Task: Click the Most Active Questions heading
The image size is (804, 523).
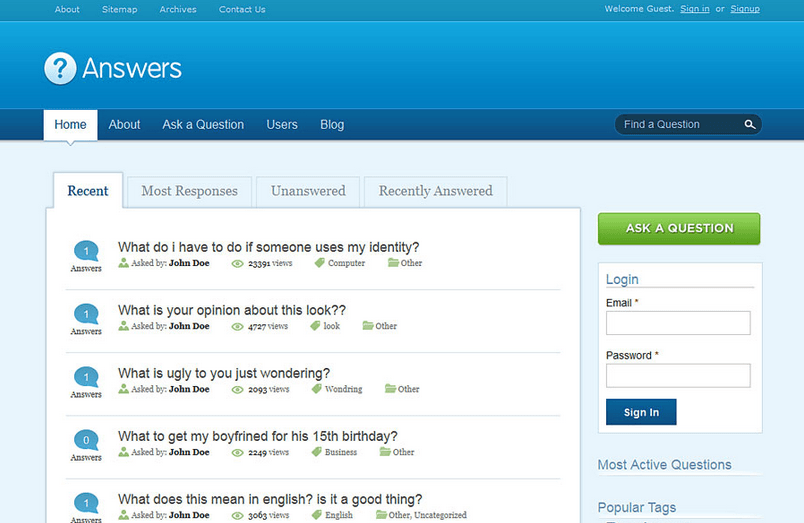Action: [x=665, y=465]
